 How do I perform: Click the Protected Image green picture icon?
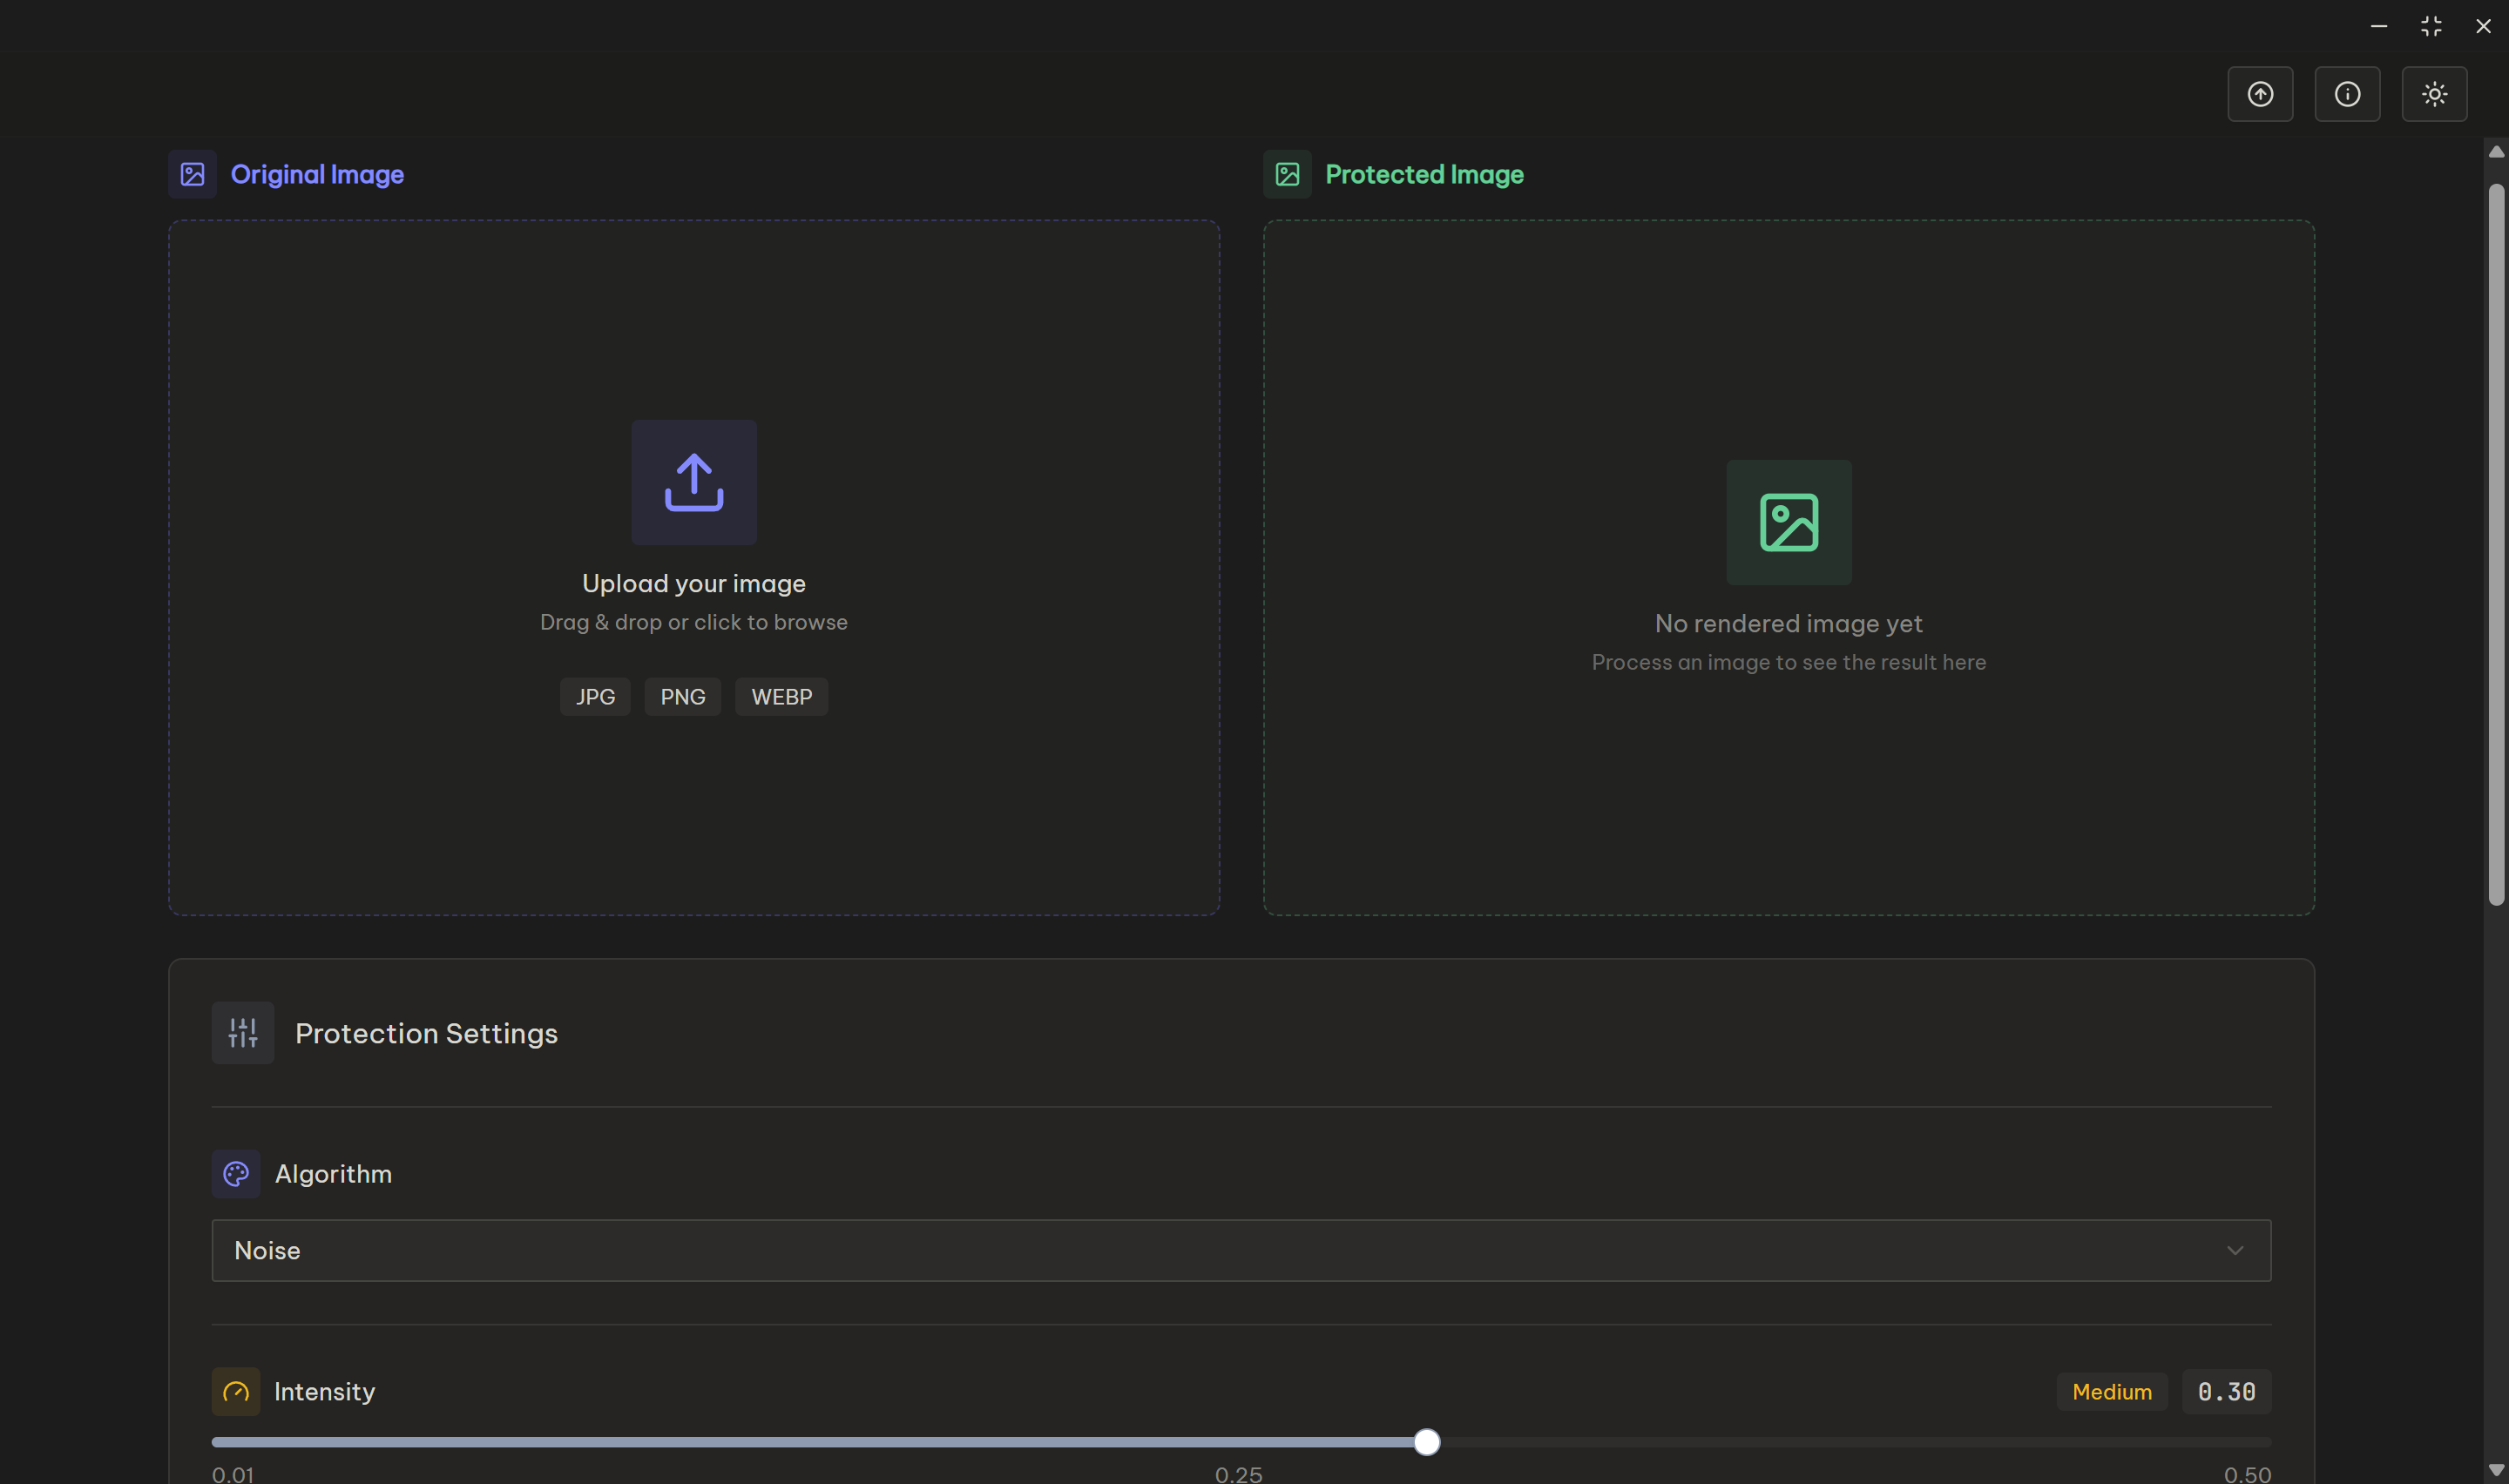[x=1287, y=174]
